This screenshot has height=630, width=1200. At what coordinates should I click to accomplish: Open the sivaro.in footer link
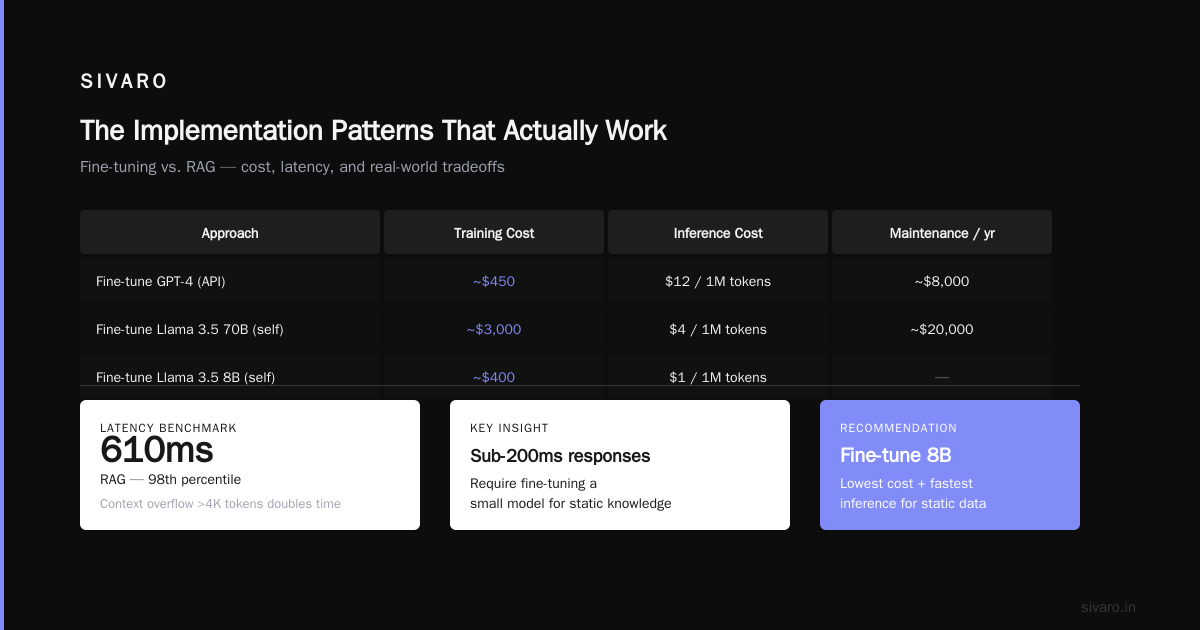[x=1108, y=607]
